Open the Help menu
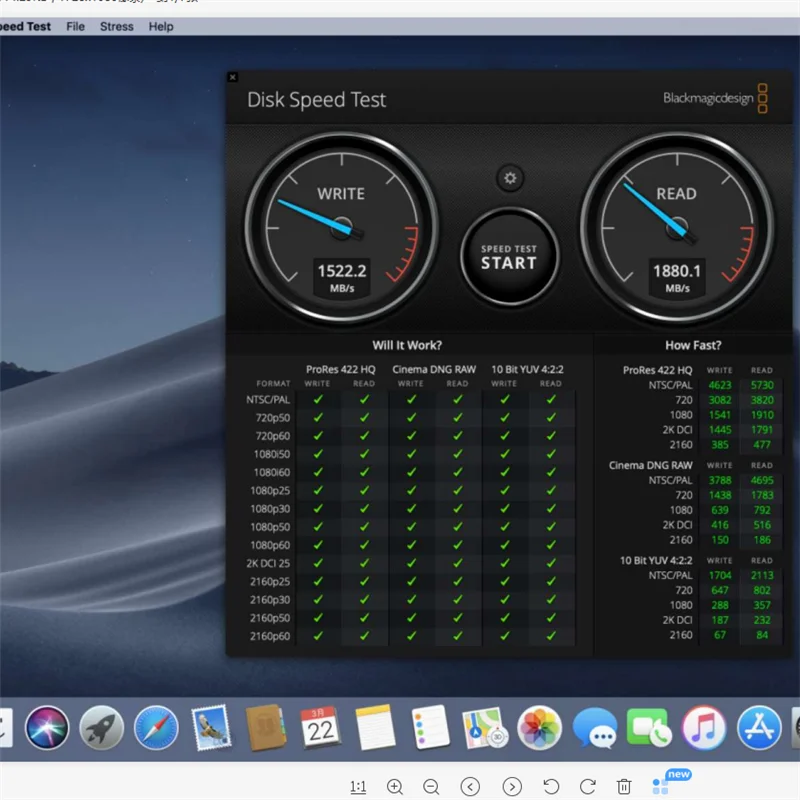The width and height of the screenshot is (800, 800). click(161, 26)
